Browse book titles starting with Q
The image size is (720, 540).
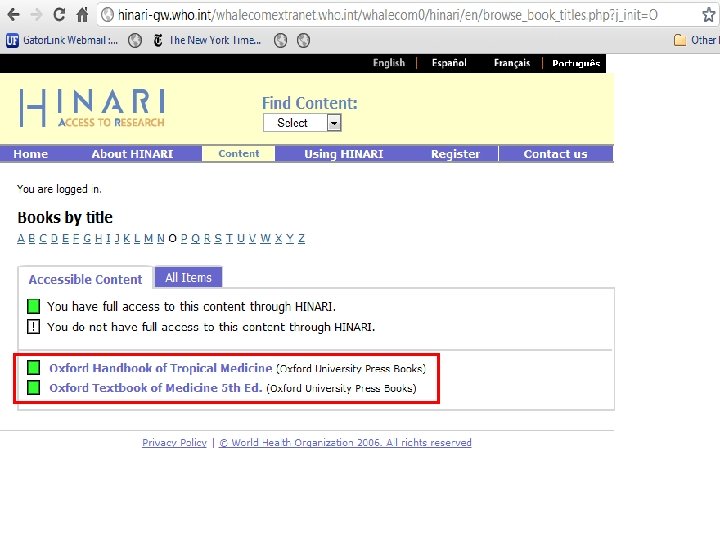click(195, 238)
